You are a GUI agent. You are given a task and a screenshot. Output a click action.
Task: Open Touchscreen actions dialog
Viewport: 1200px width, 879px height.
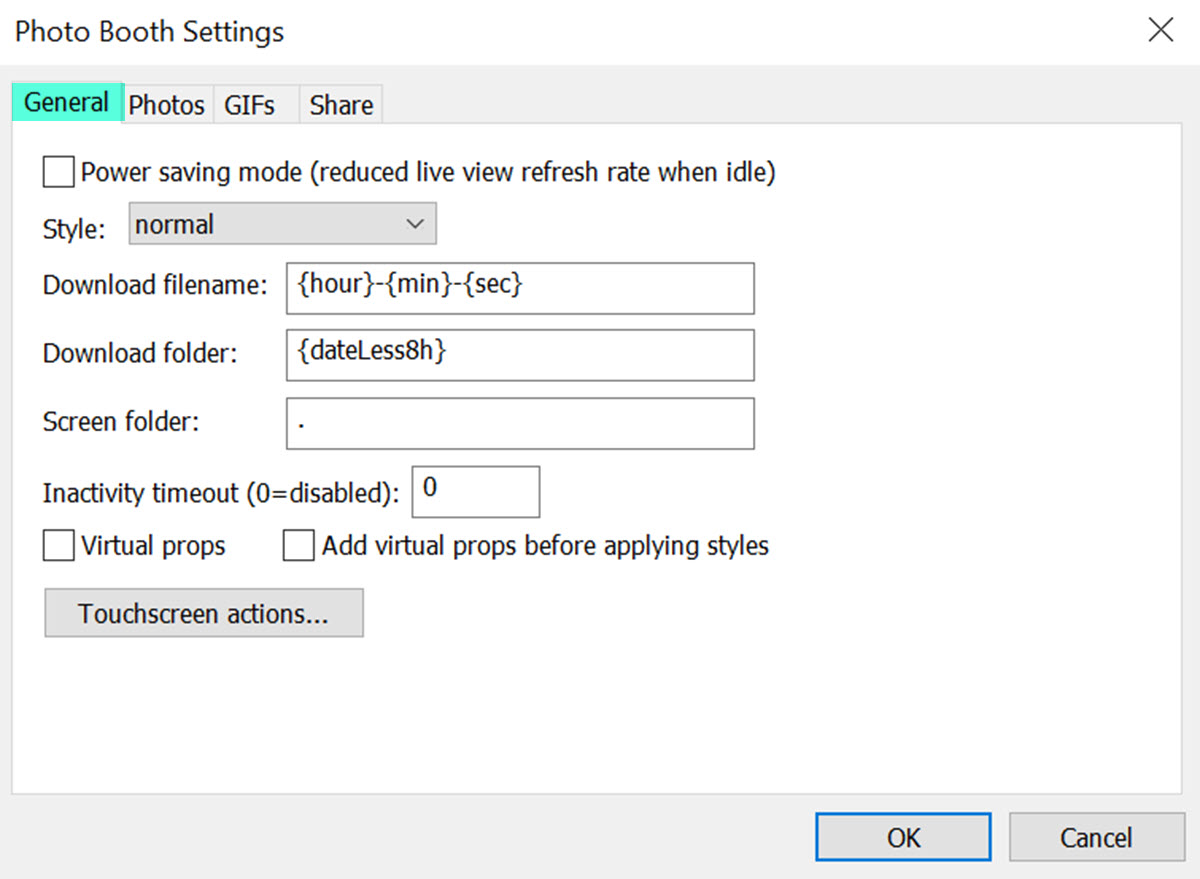click(204, 613)
